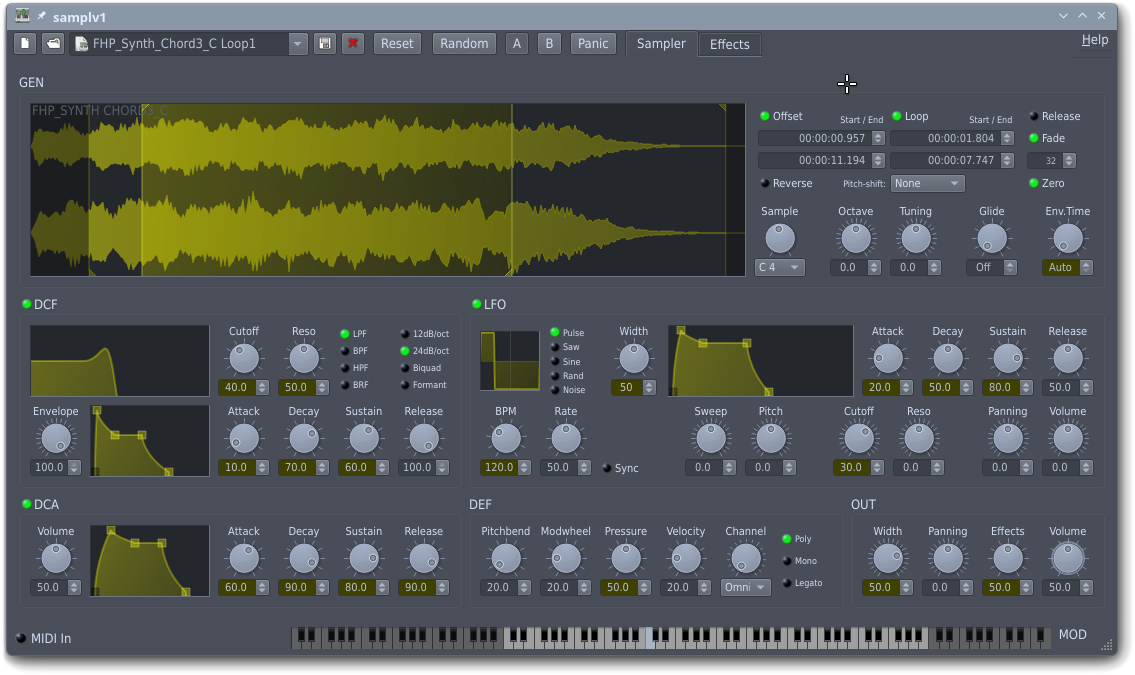Click the DEF Pitchbend knob
This screenshot has width=1135, height=675.
(506, 558)
